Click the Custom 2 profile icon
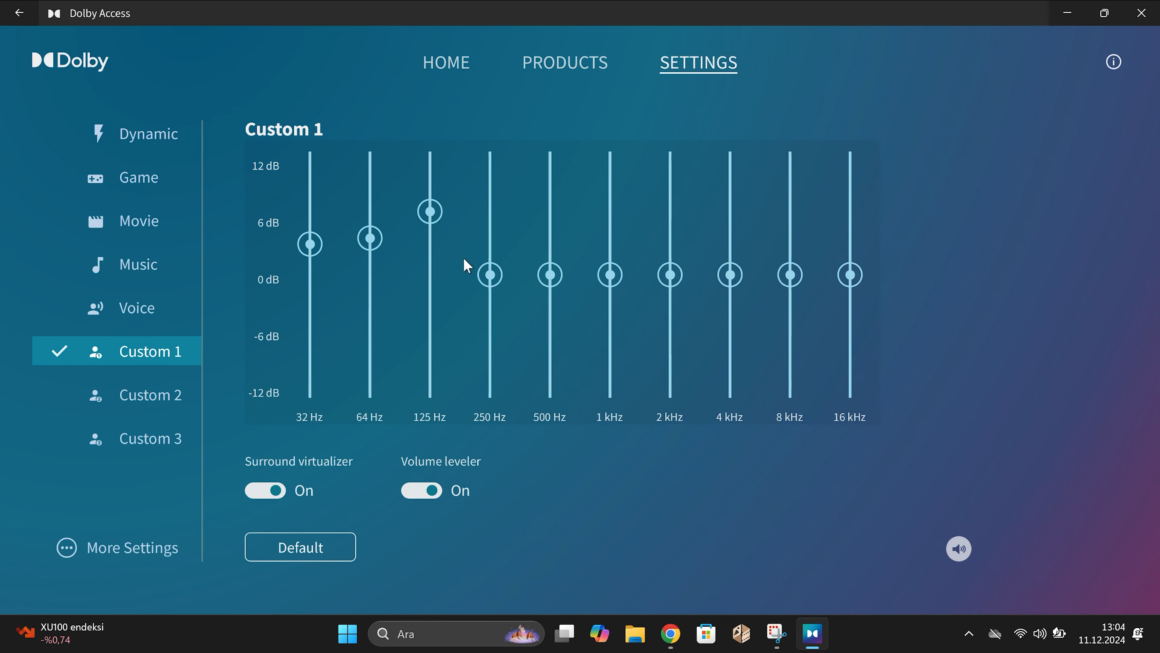Screen dimensions: 1160x653 [95, 396]
